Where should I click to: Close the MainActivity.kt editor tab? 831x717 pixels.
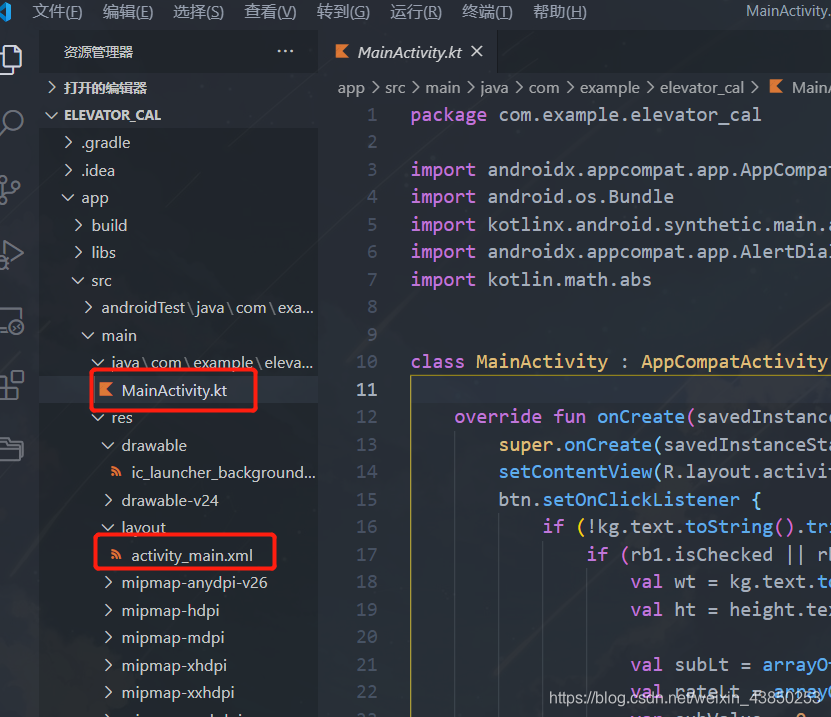click(477, 51)
